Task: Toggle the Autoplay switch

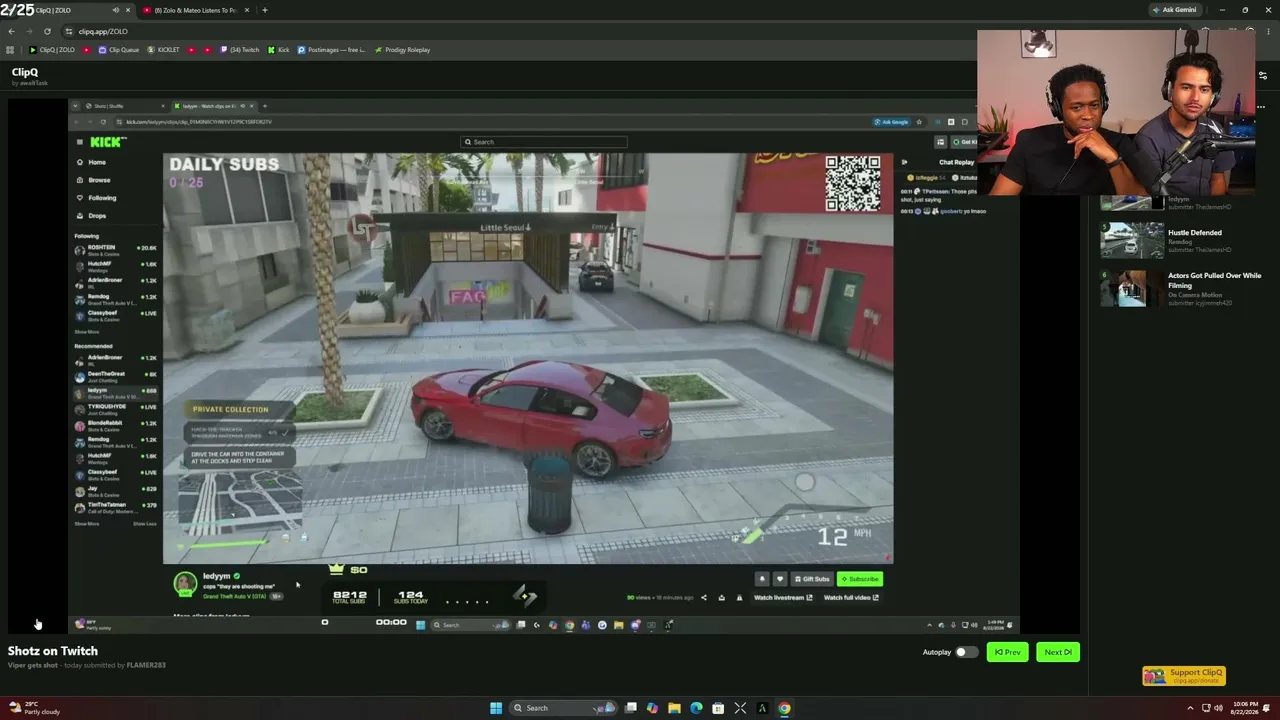Action: (965, 652)
